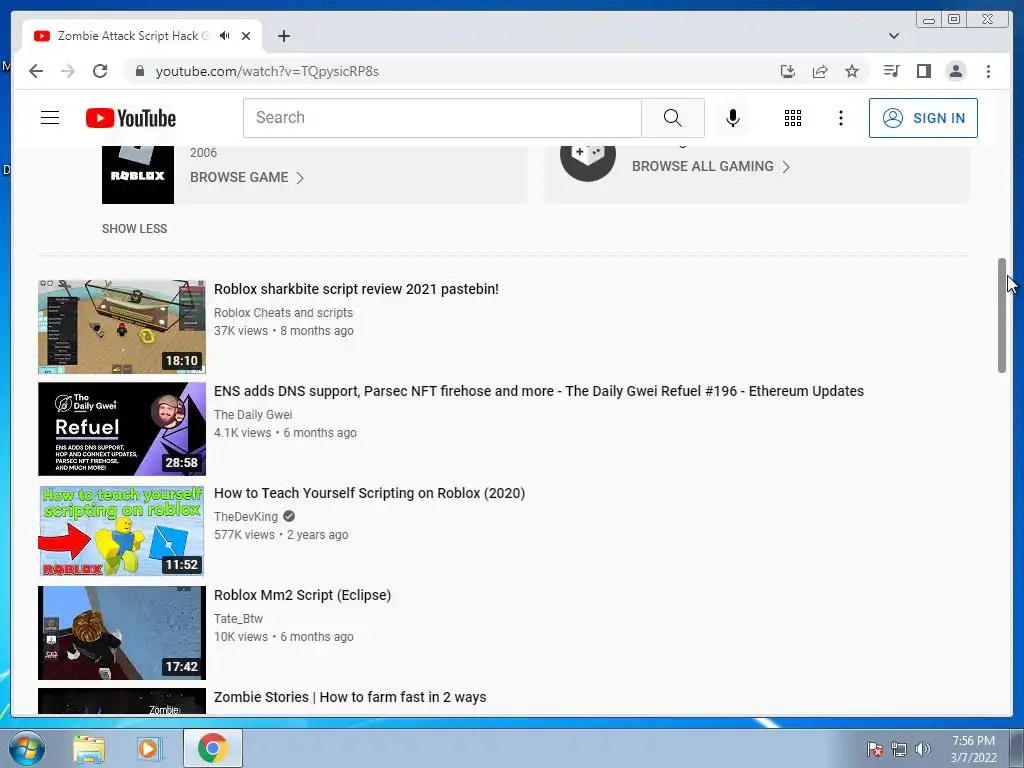
Task: Click BROWSE GAME link
Action: tap(247, 178)
